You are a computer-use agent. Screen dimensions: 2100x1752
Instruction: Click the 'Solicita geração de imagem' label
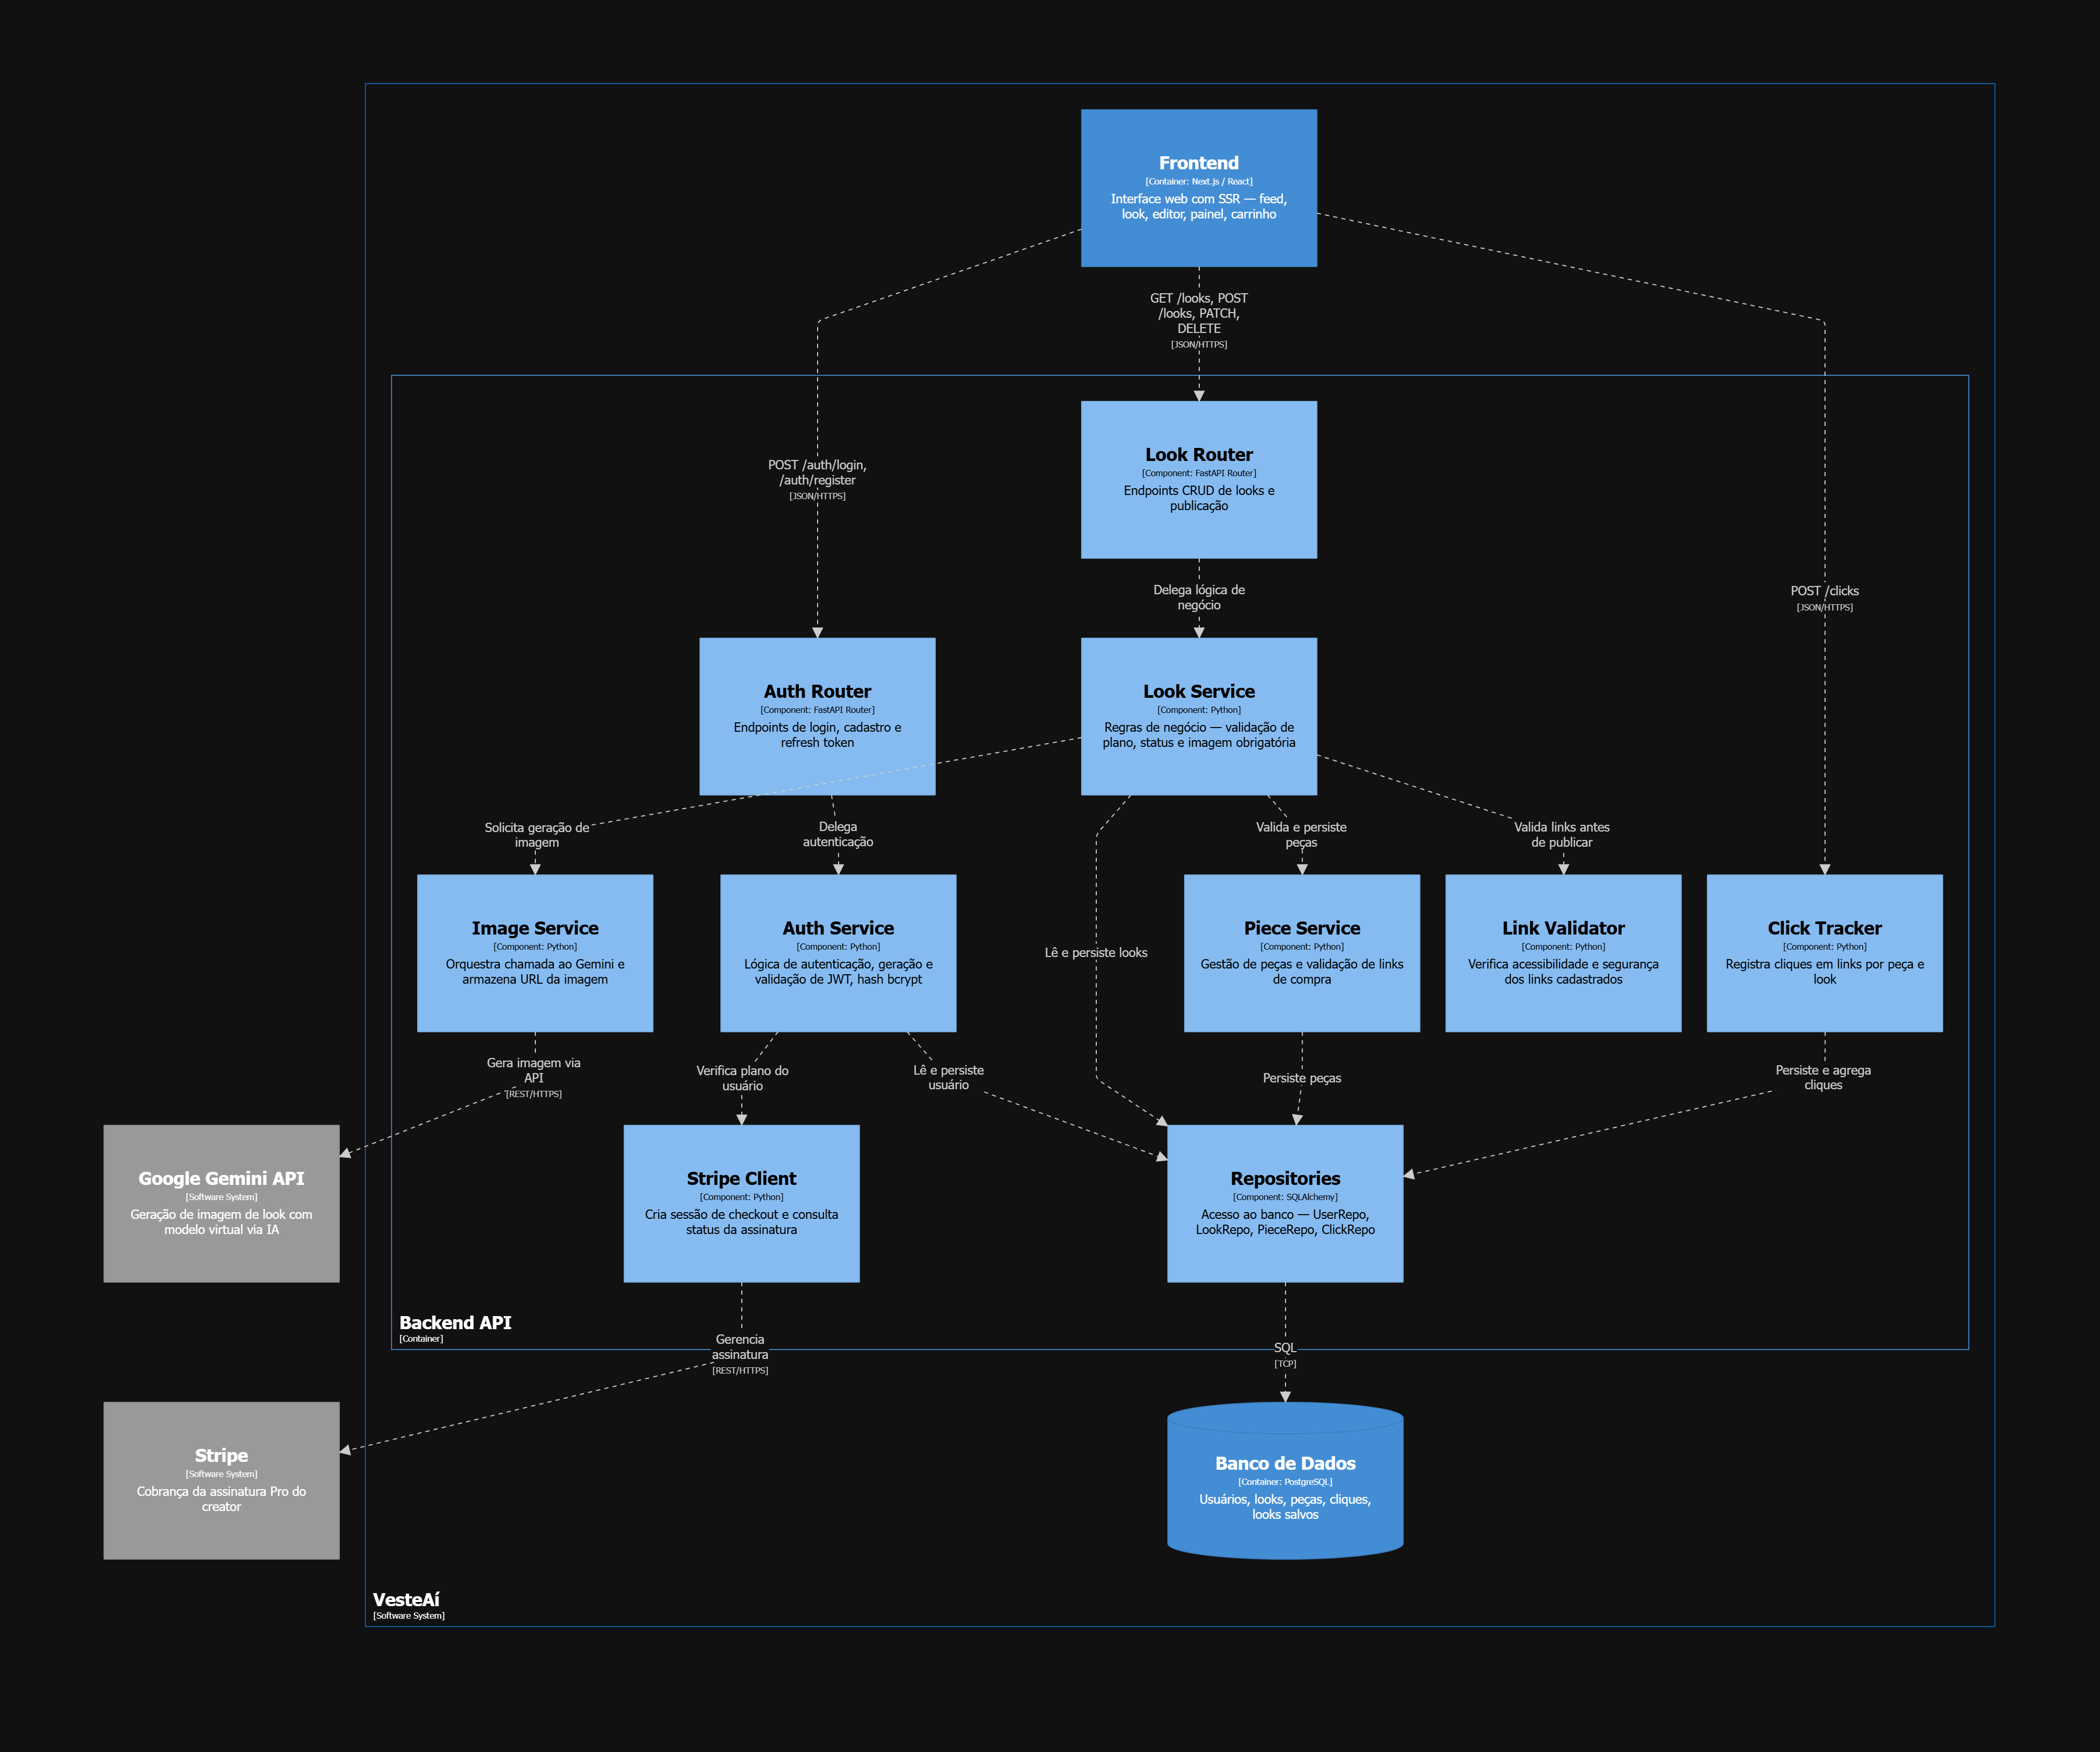[537, 835]
